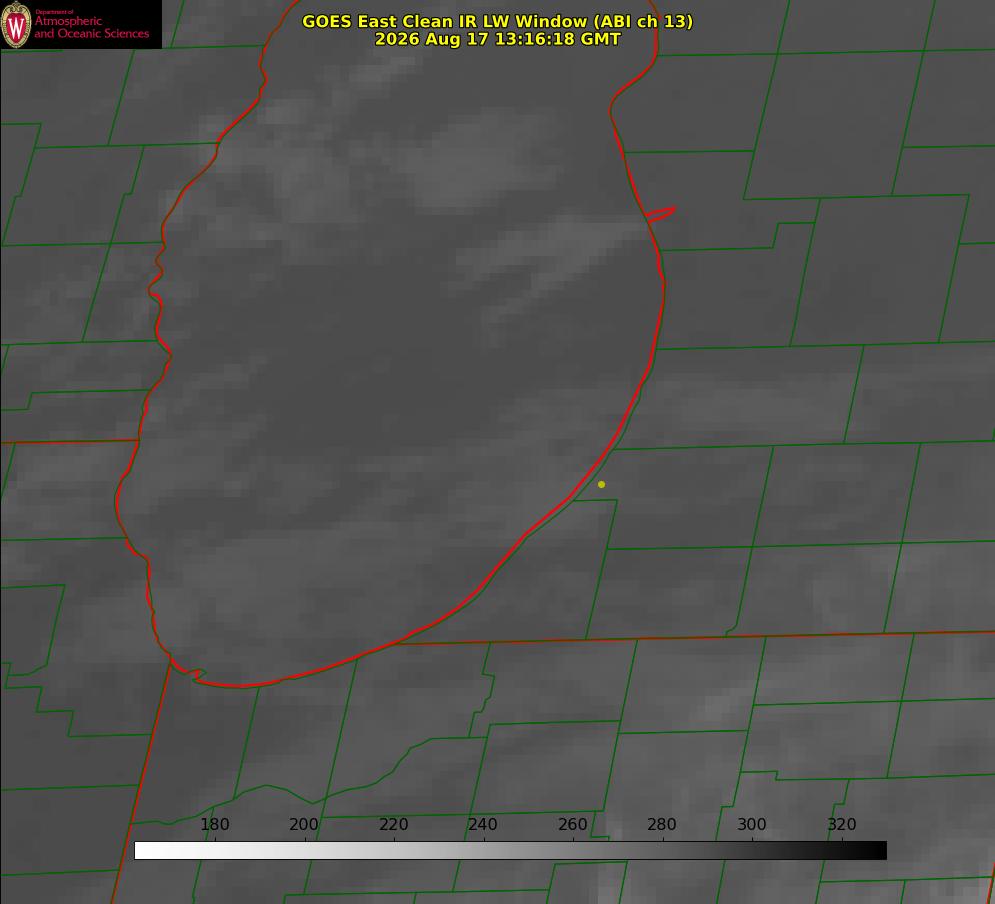Click the image title 'GOES East Clean IR LW Window (ABI ch 13)'
Viewport: 995px width, 904px height.
498,21
